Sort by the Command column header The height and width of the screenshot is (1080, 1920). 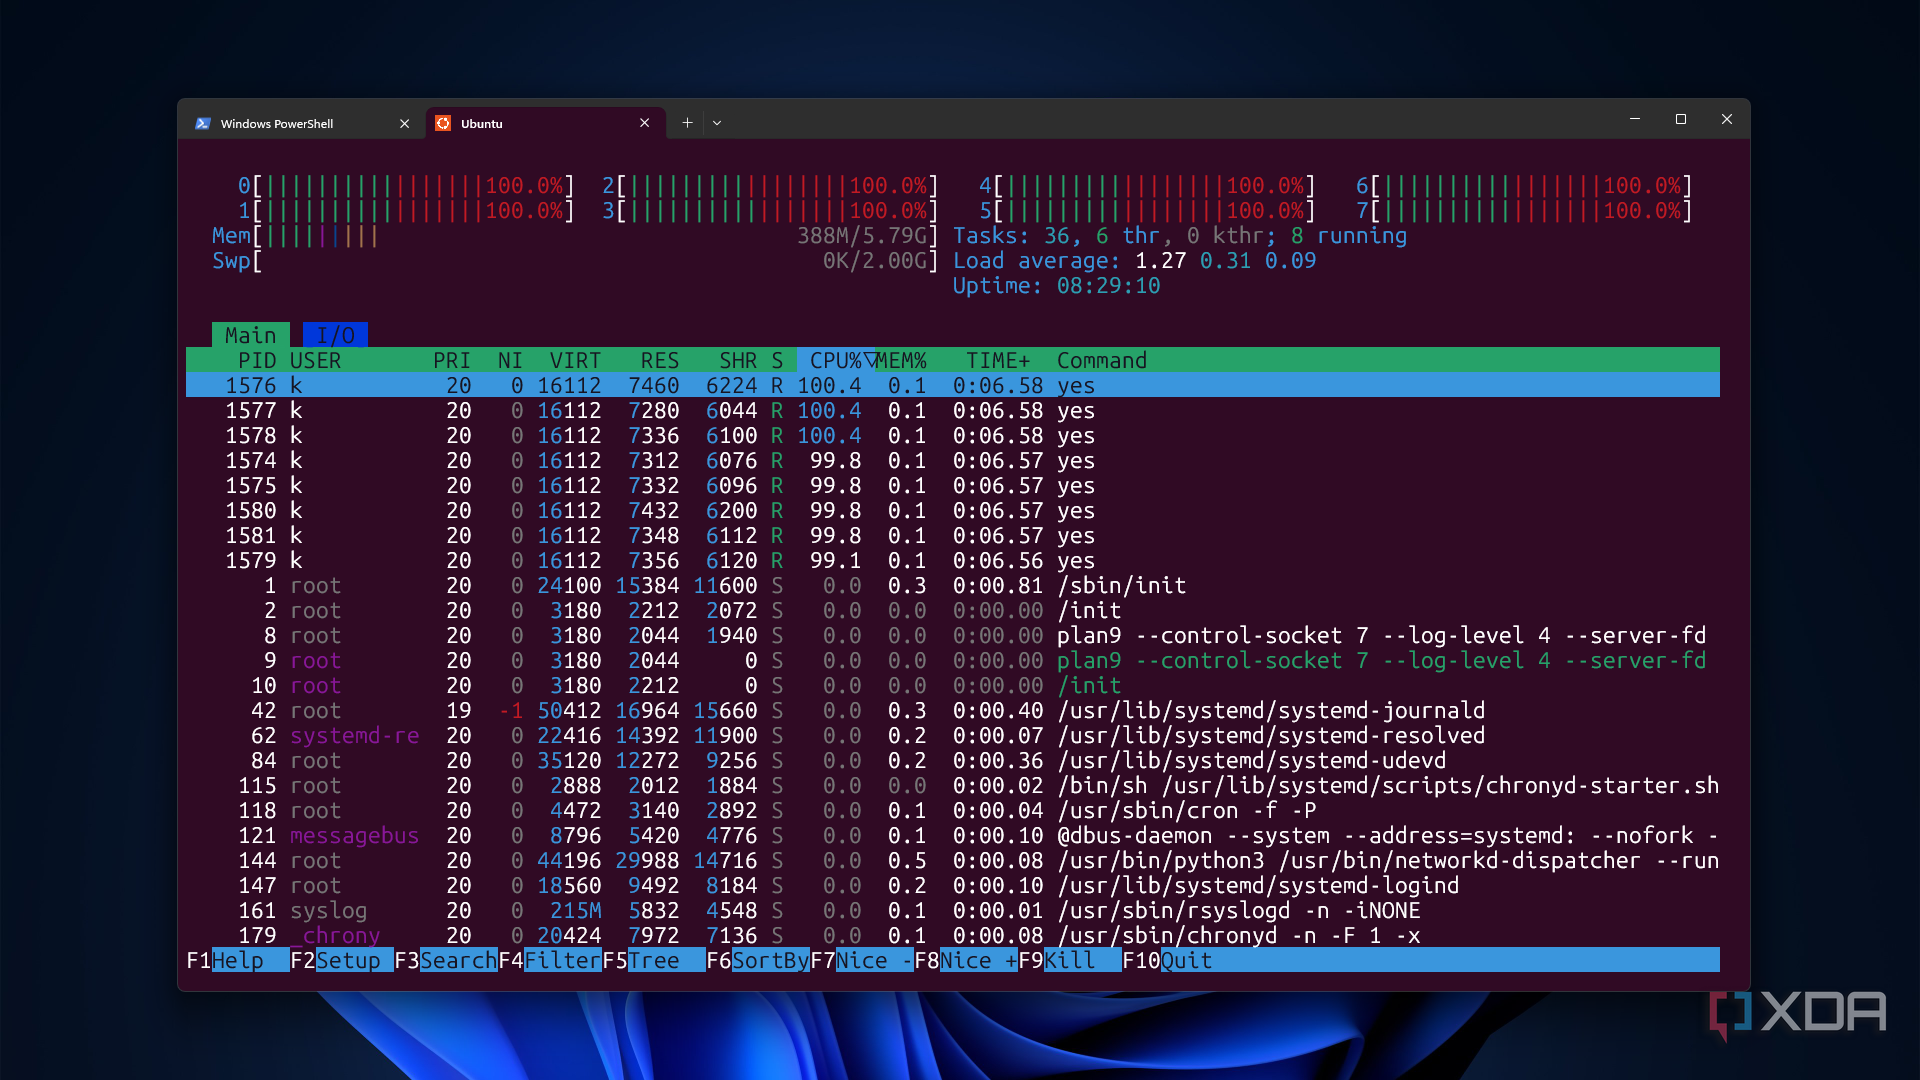click(1102, 360)
